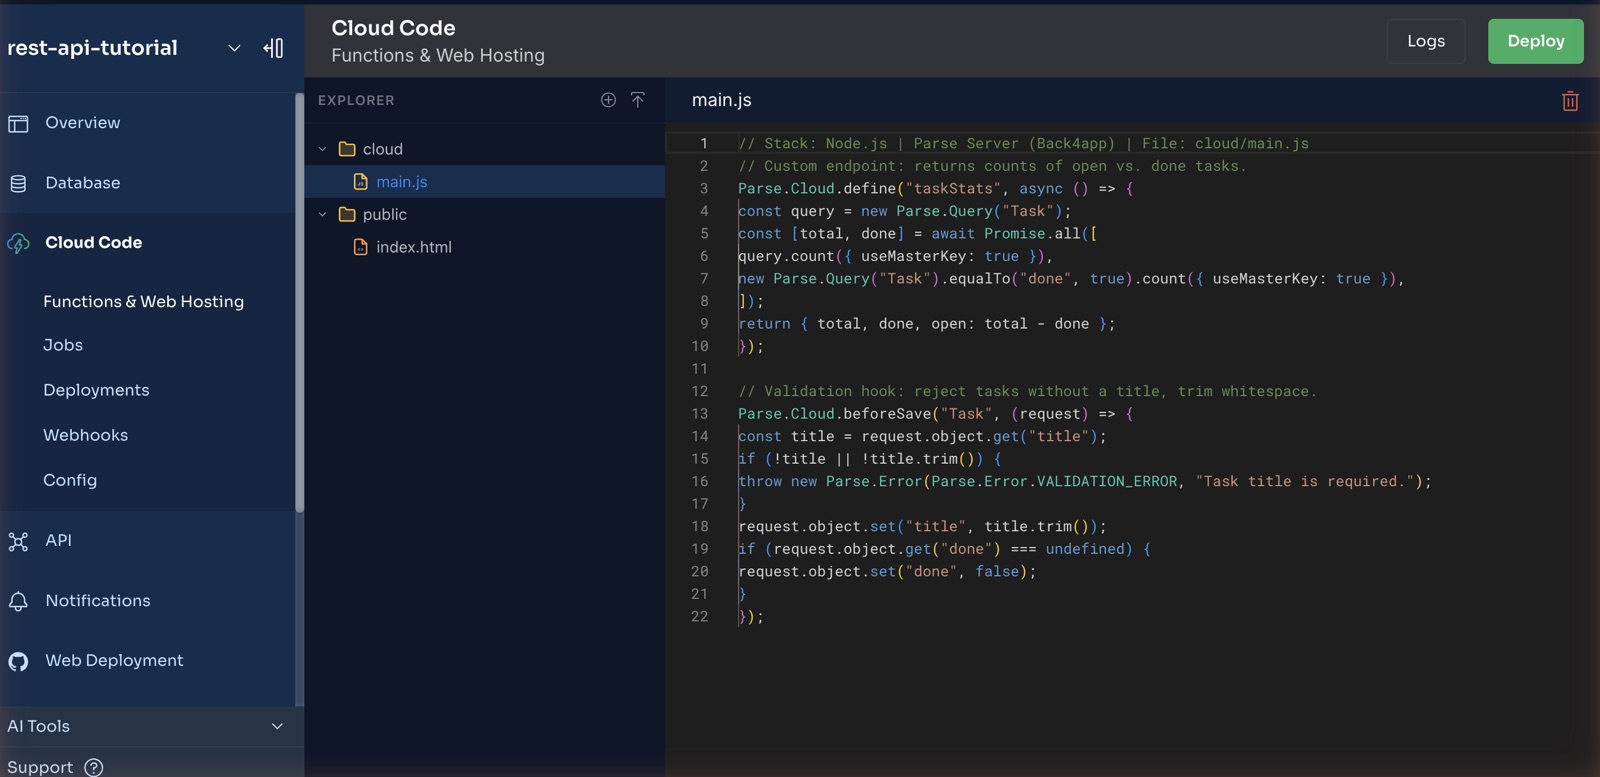This screenshot has height=777, width=1600.
Task: Collapse the sidebar with the panel icon
Action: tap(273, 48)
